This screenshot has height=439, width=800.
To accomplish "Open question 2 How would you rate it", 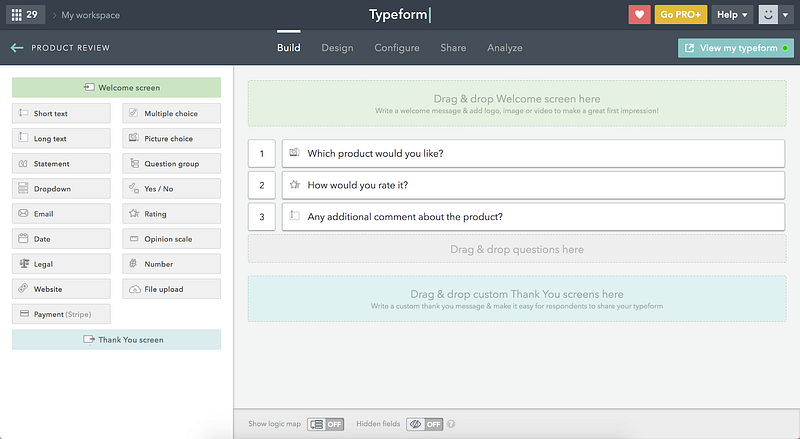I will [533, 185].
